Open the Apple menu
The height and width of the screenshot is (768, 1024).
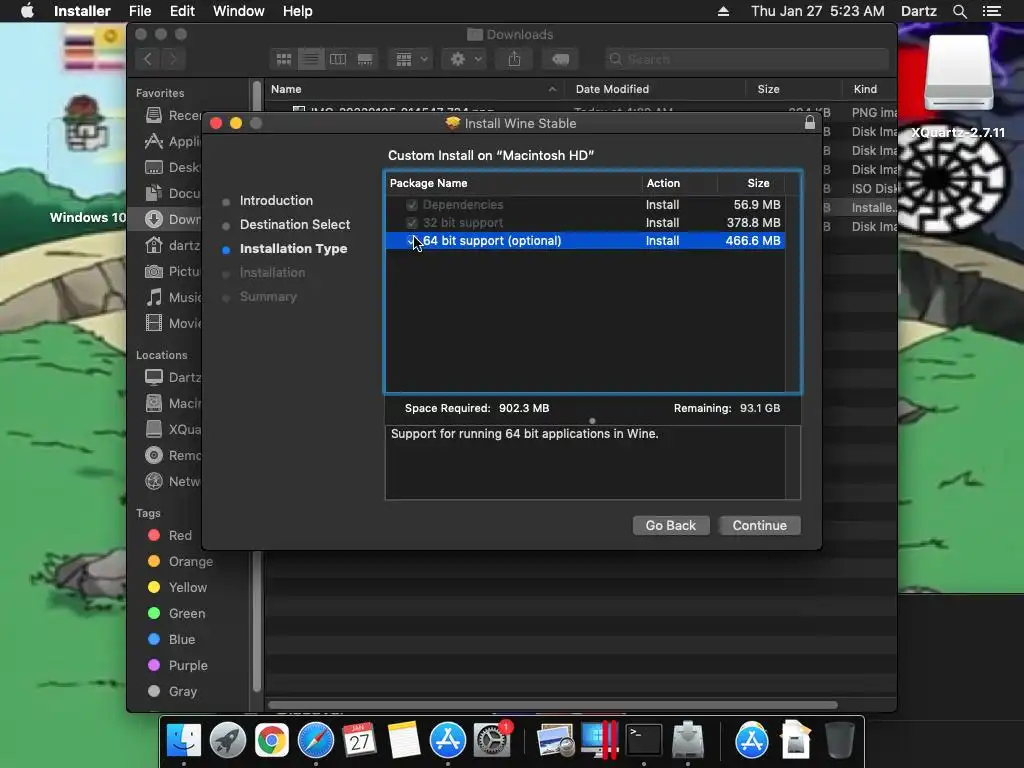27,11
